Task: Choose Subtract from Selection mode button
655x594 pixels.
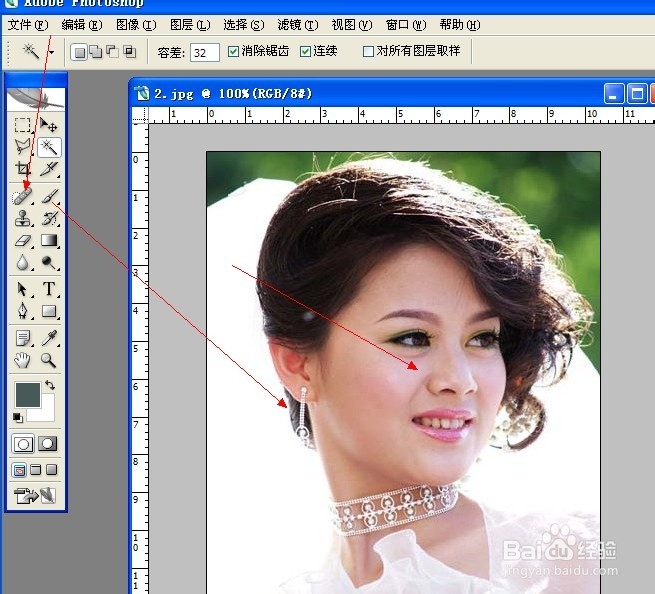Action: [112, 52]
